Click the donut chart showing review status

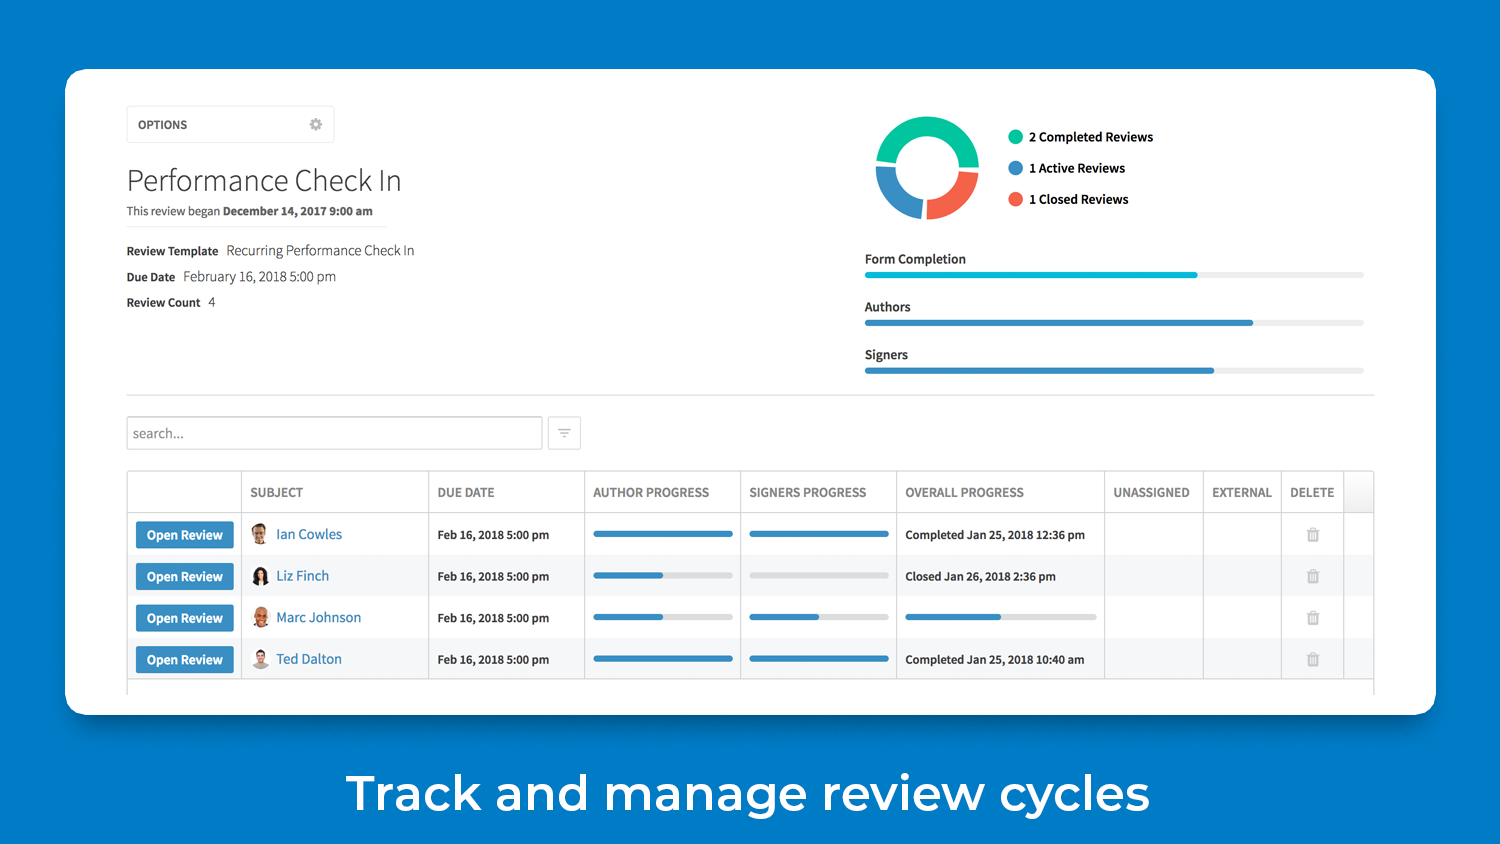(927, 167)
